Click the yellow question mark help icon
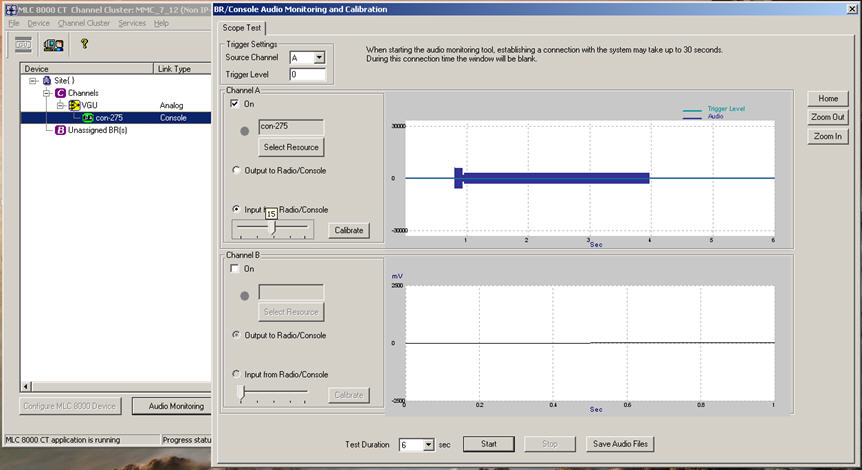 [x=84, y=44]
